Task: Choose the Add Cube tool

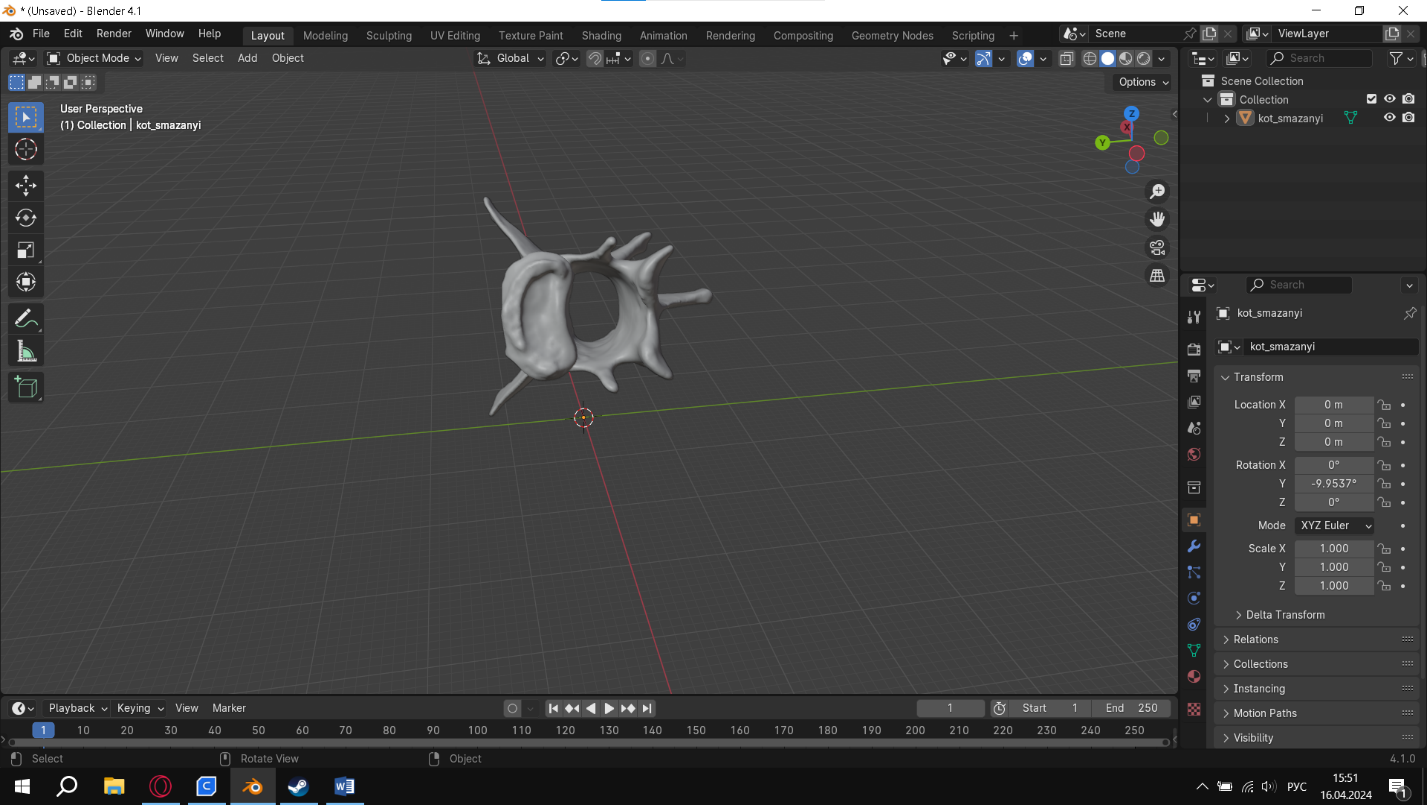Action: [x=26, y=387]
